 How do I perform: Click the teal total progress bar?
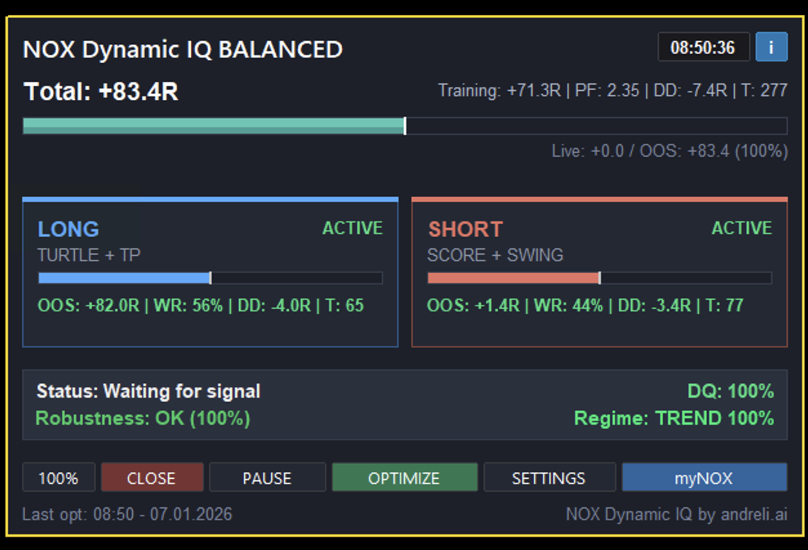405,126
